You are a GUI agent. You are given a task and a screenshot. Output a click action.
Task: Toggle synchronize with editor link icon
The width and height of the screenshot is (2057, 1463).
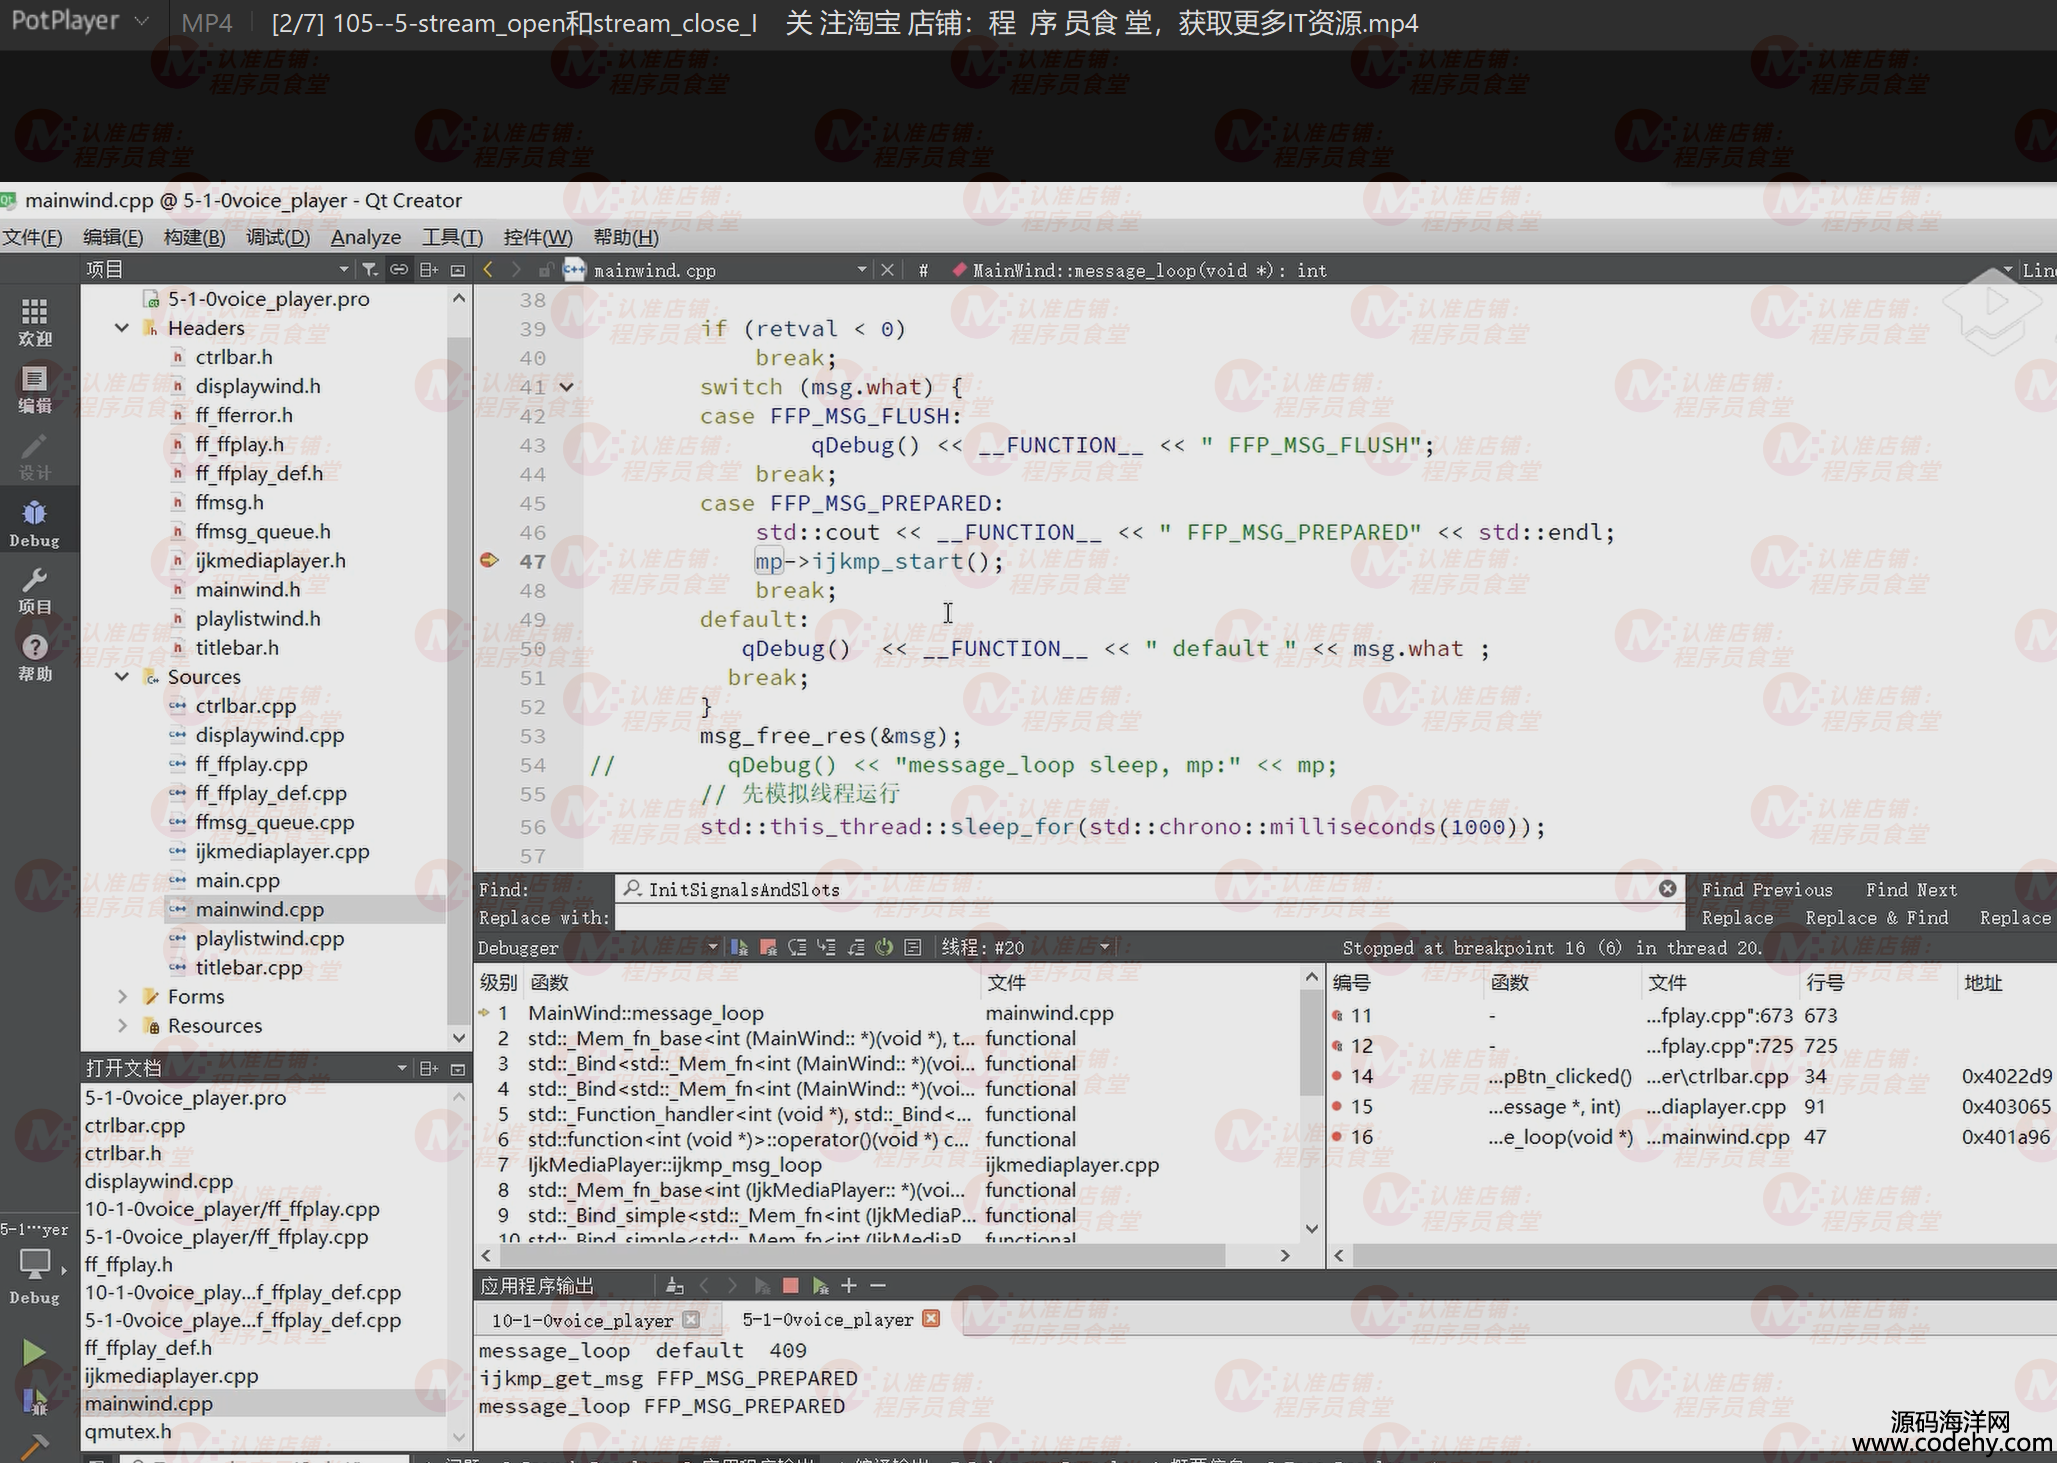399,269
